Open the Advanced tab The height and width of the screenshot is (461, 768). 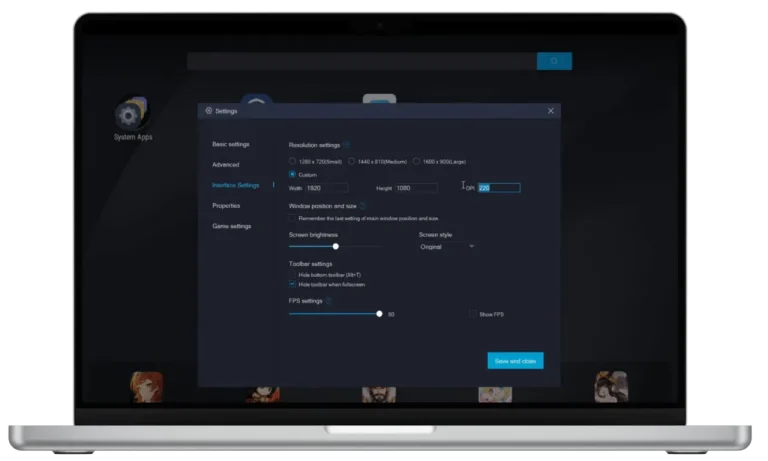[226, 165]
